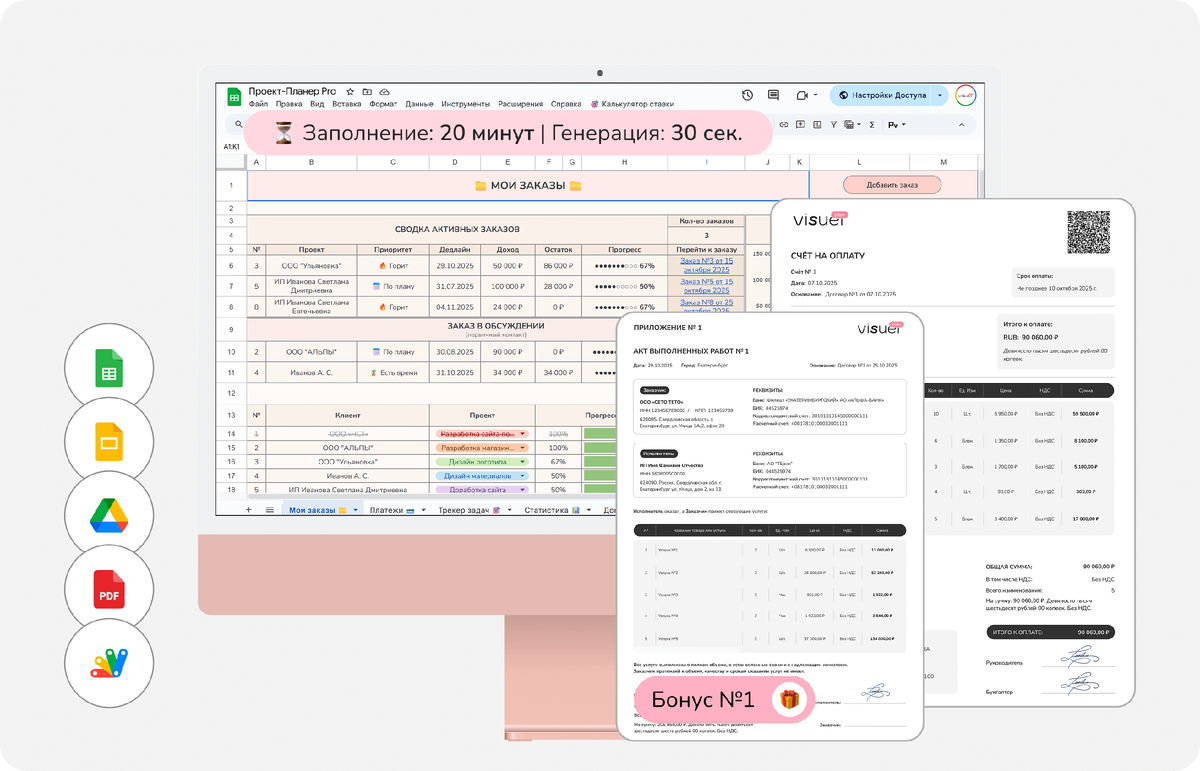This screenshot has height=771, width=1200.
Task: Click the name box showing A1:K1
Action: click(x=231, y=147)
